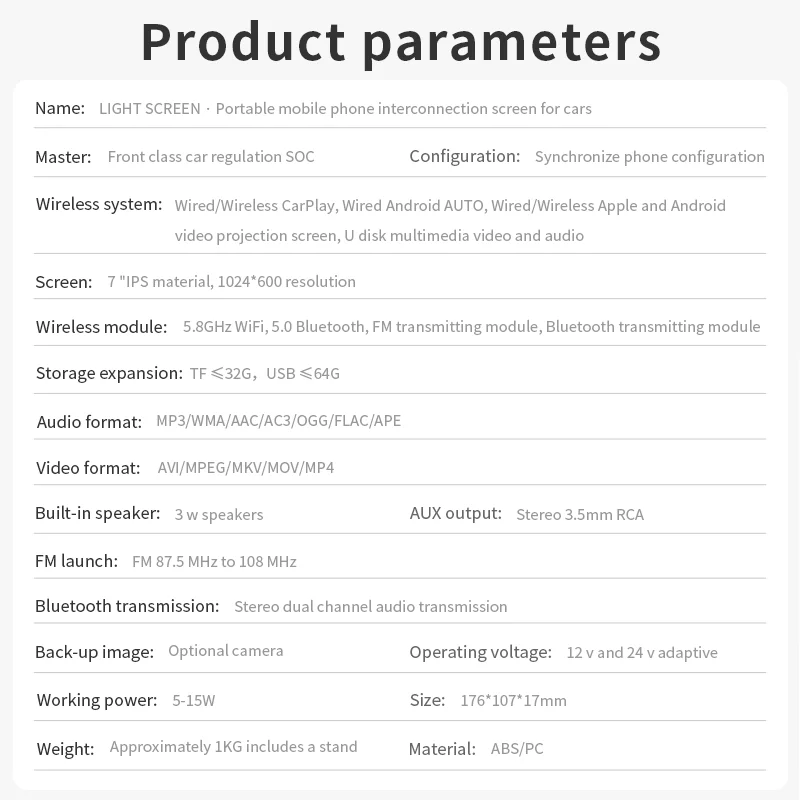Click the AVI/MPEG/MKV video format value
Viewport: 800px width, 800px height.
click(x=246, y=468)
